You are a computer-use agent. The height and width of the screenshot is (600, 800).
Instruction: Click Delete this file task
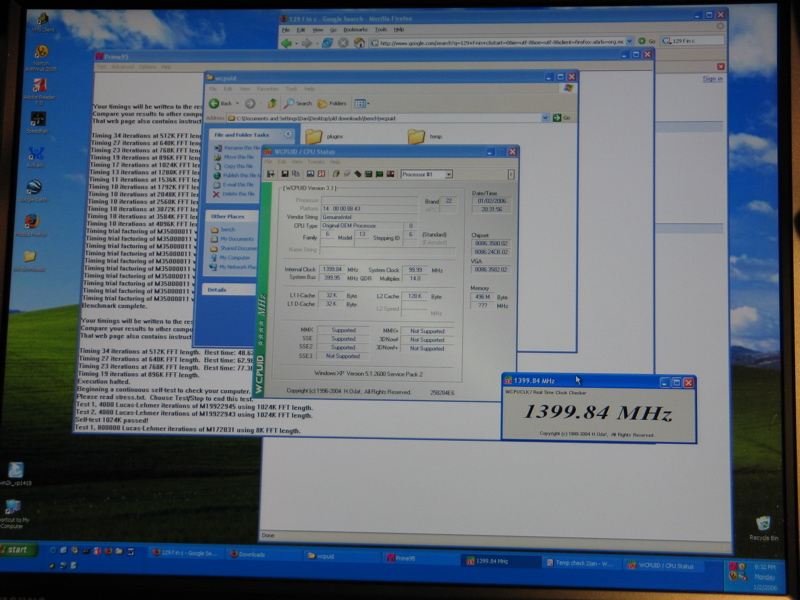point(234,194)
